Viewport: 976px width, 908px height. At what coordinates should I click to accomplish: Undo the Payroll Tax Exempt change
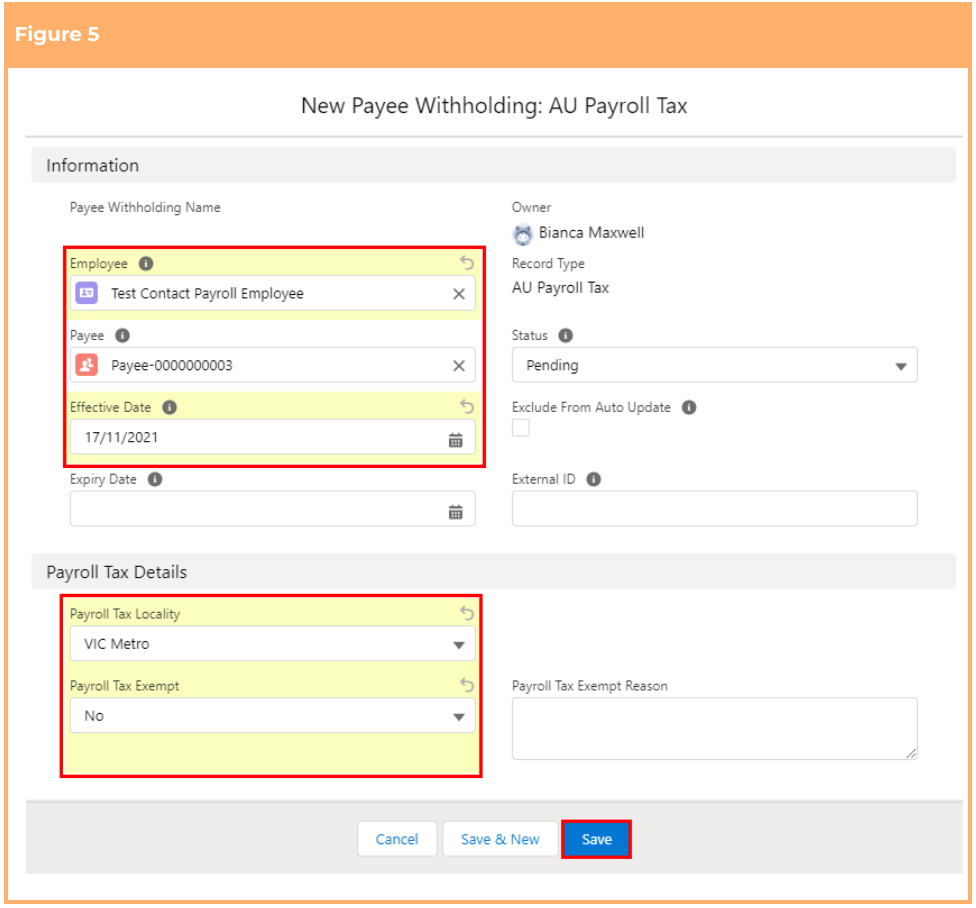(467, 685)
